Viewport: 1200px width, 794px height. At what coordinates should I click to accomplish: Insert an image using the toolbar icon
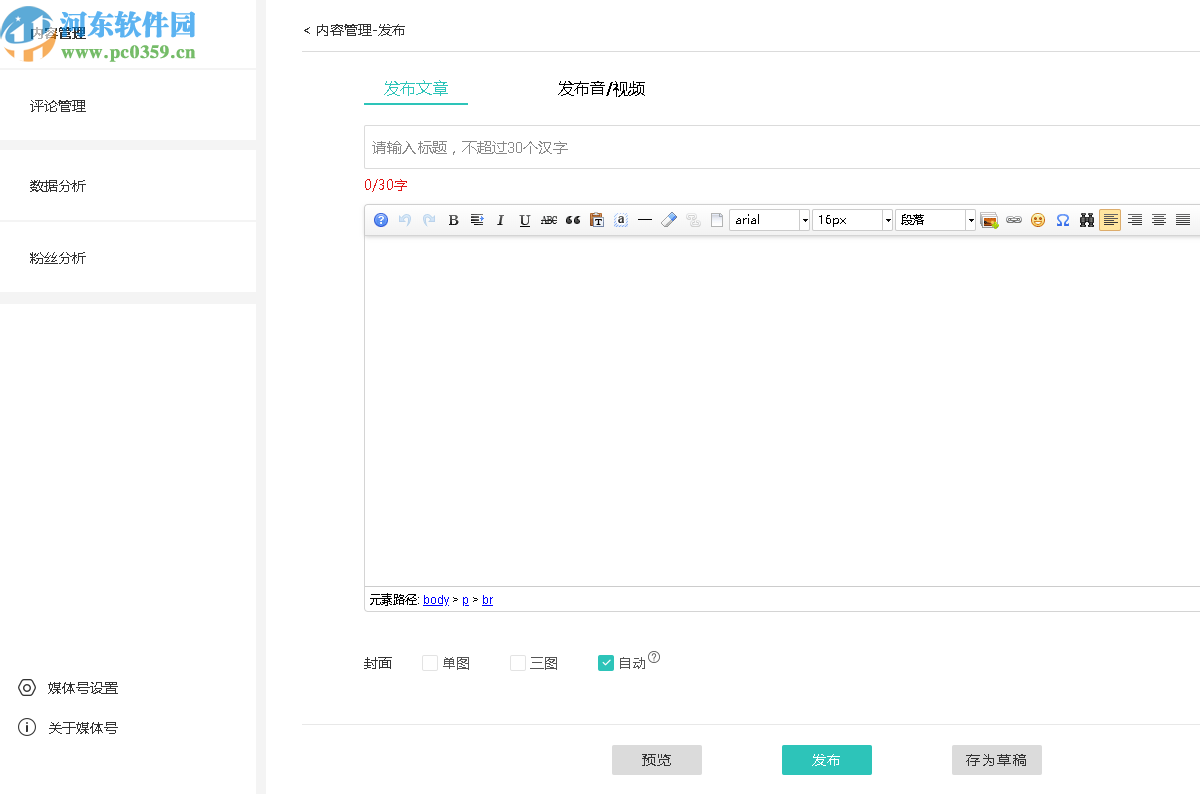click(989, 220)
